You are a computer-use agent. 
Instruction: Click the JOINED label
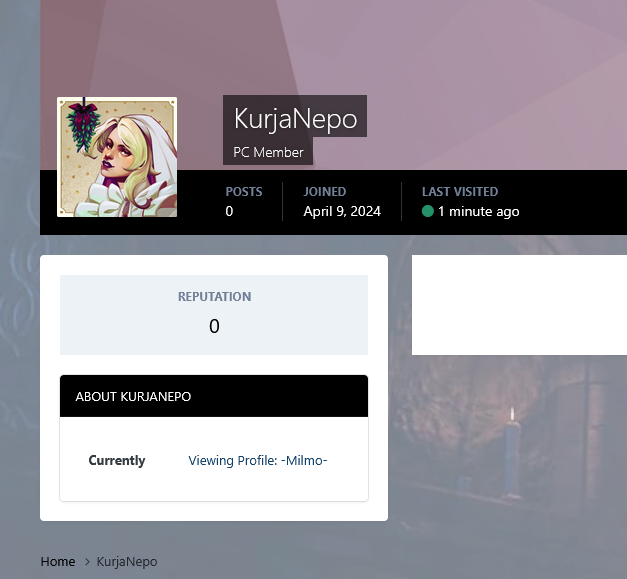pos(325,192)
